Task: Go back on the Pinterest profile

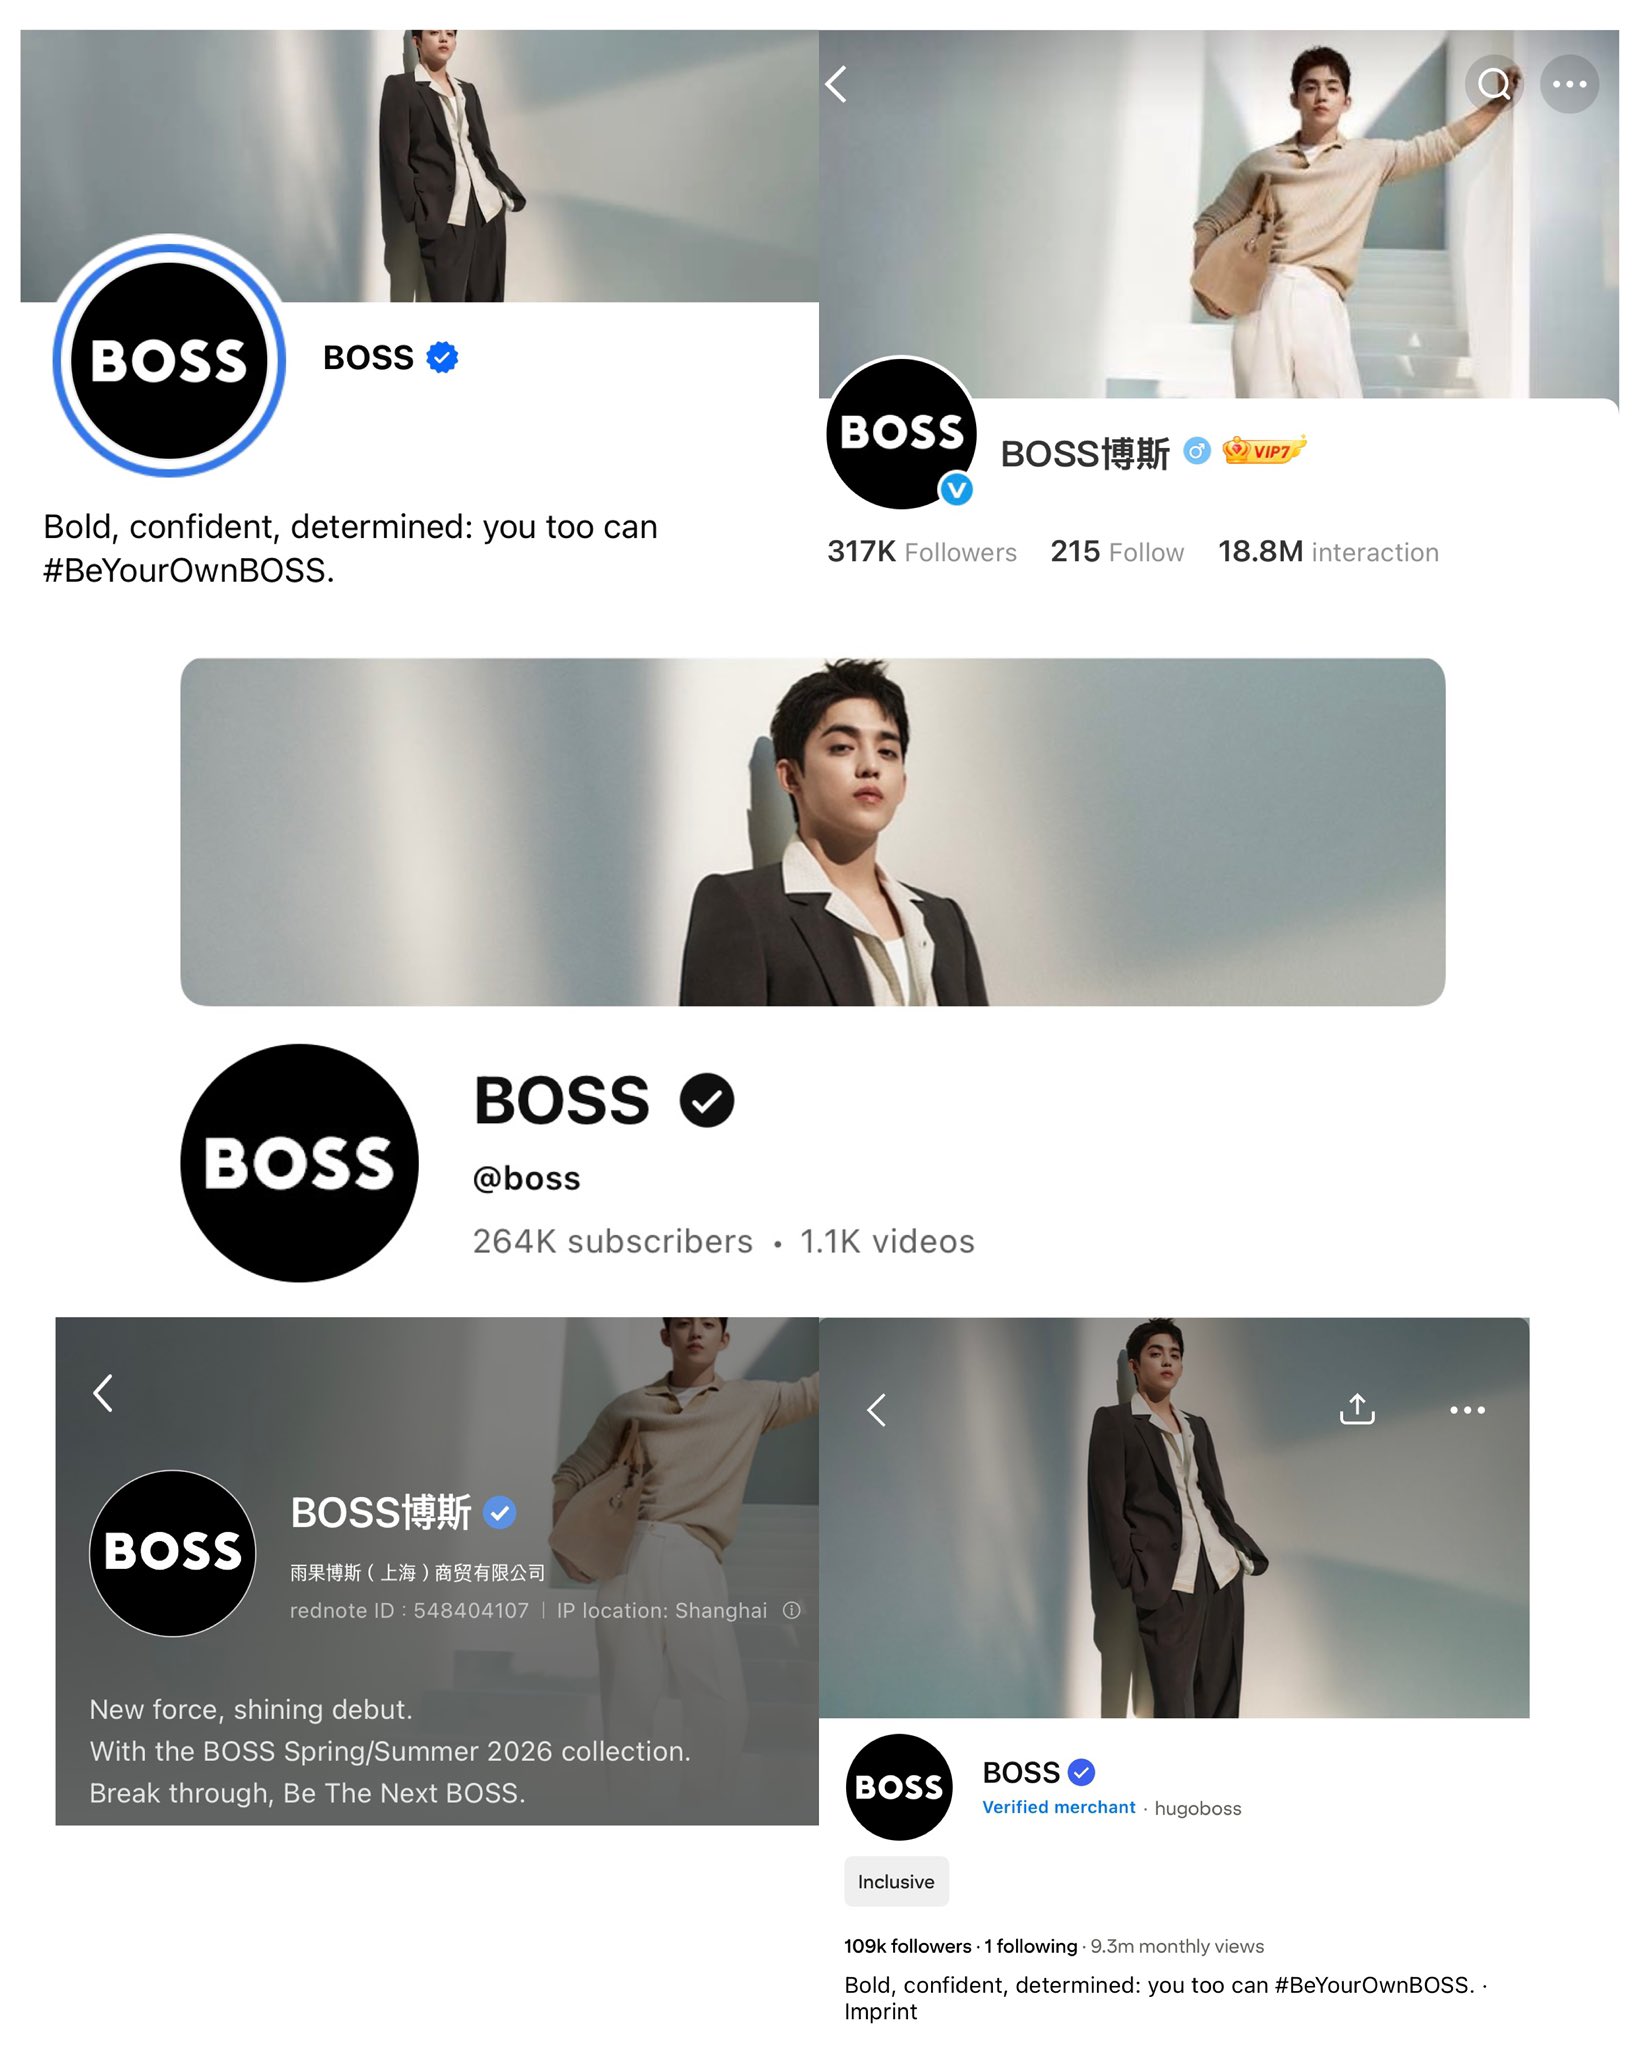Action: 876,1410
